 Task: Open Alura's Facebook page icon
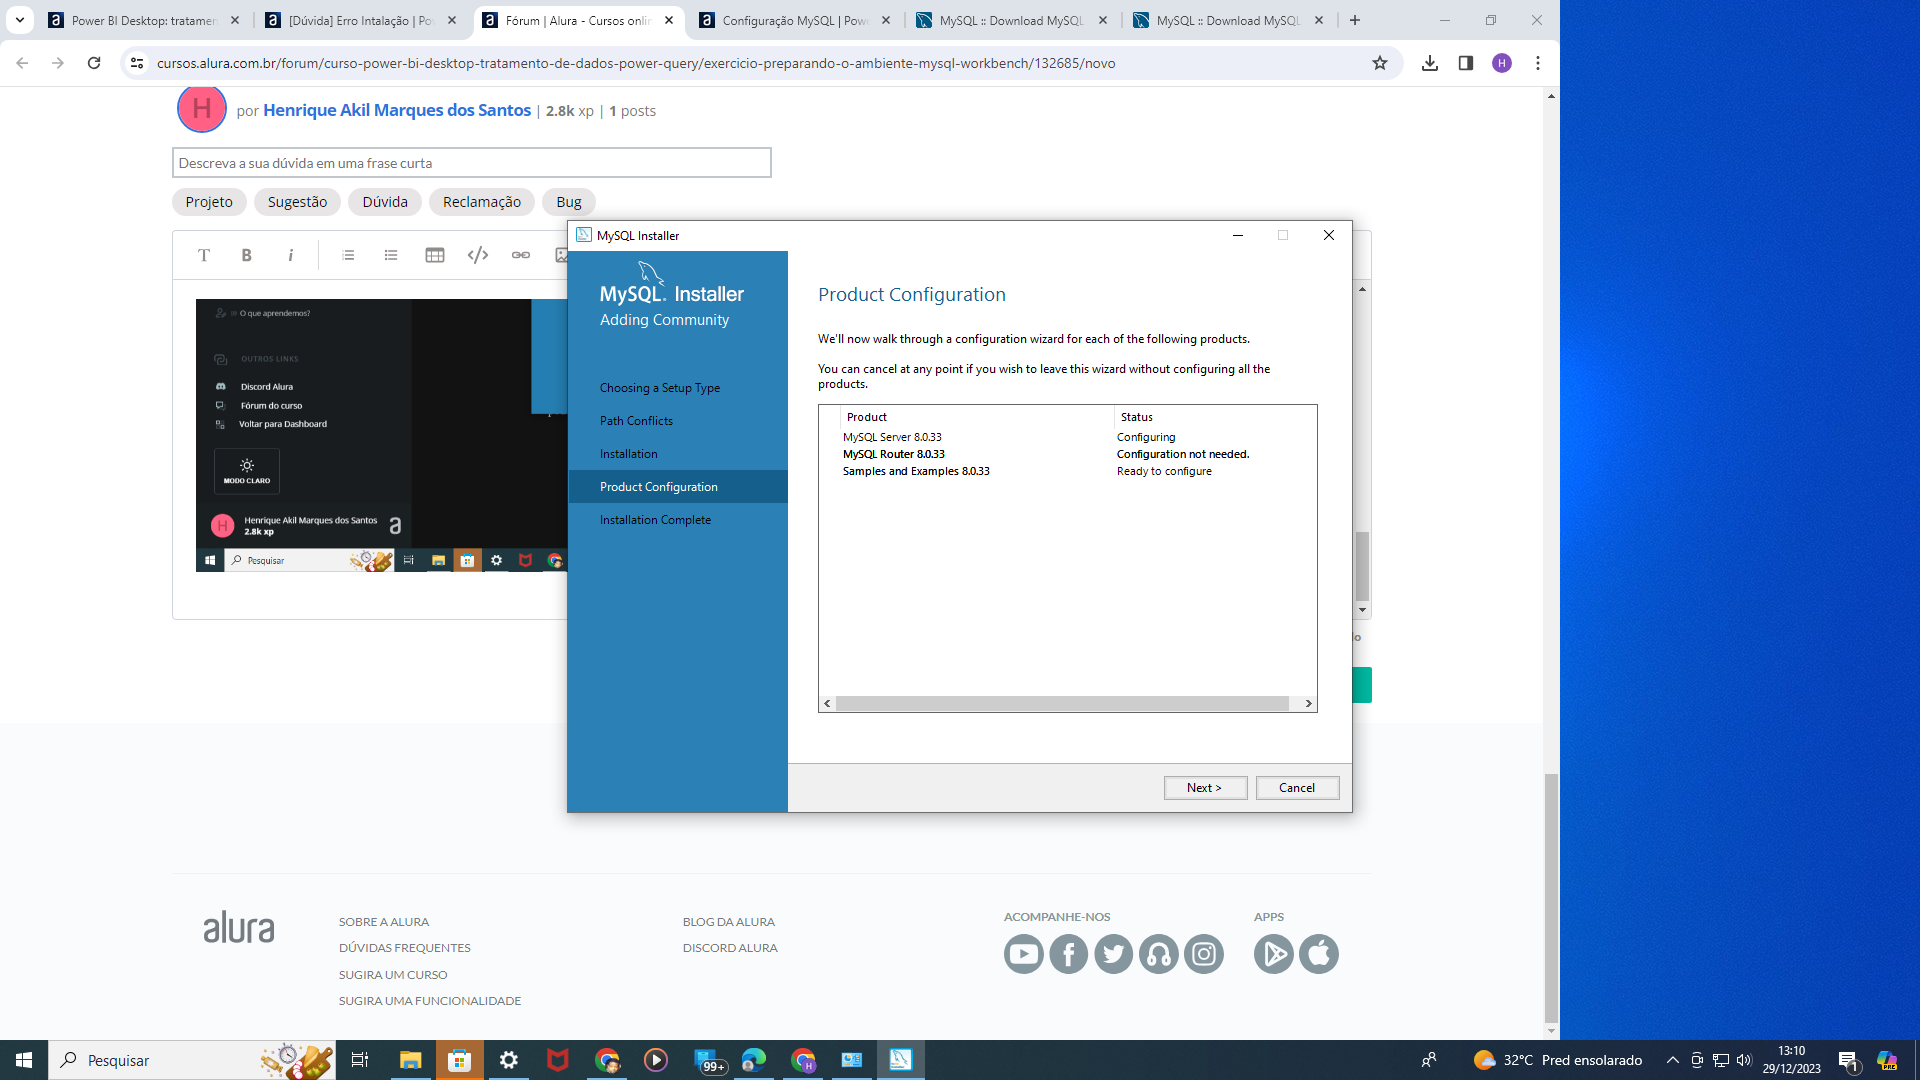tap(1069, 954)
